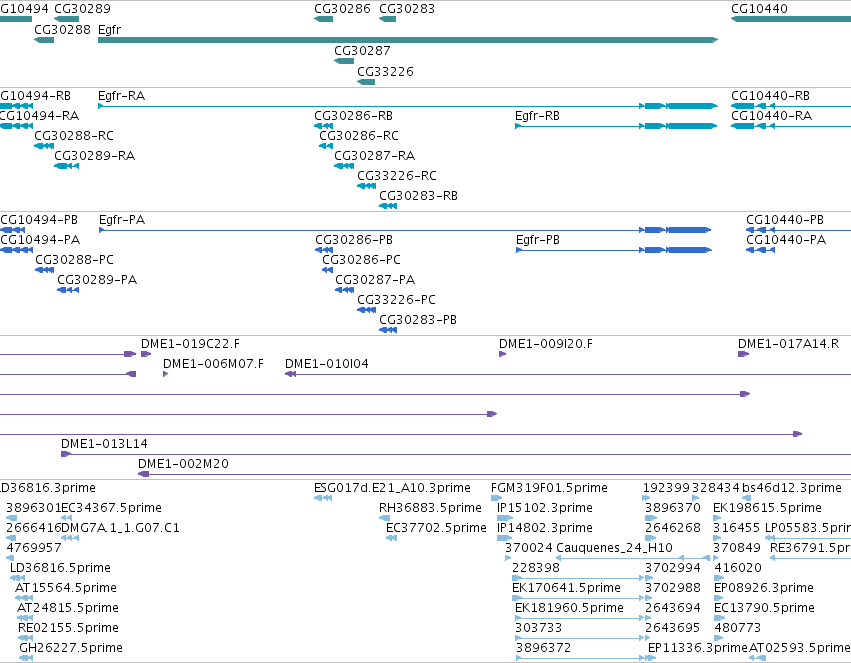The width and height of the screenshot is (851, 663).
Task: Click the CG30286-RC transcript label
Action: [359, 136]
